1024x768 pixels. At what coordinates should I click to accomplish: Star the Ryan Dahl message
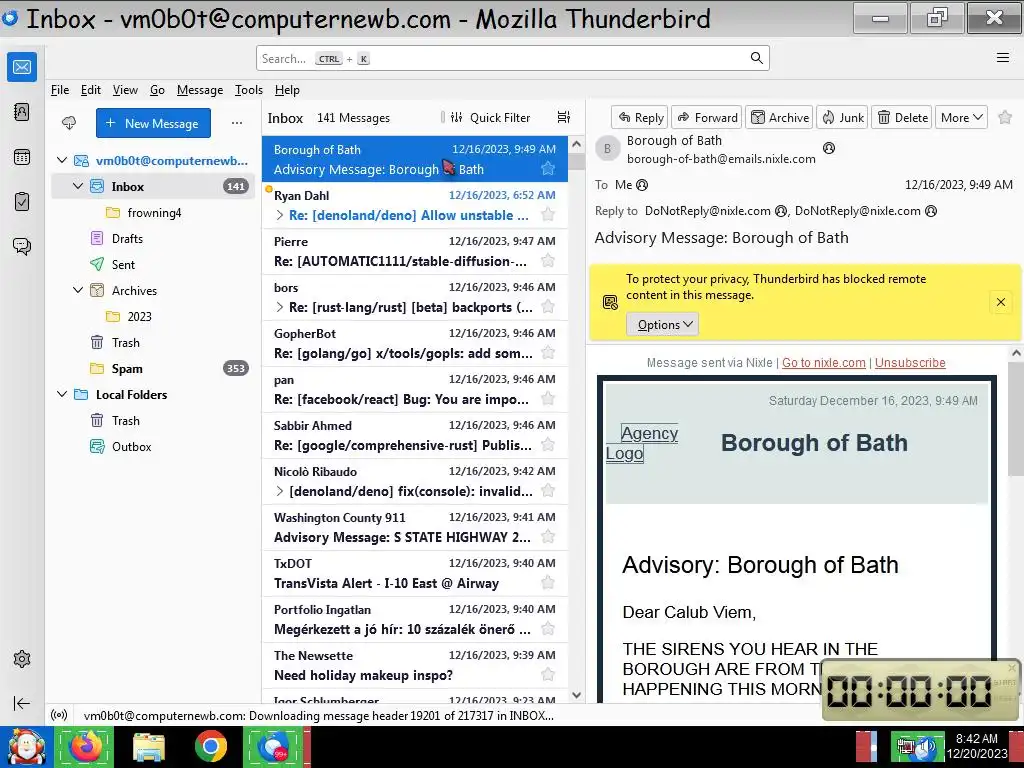pos(548,215)
